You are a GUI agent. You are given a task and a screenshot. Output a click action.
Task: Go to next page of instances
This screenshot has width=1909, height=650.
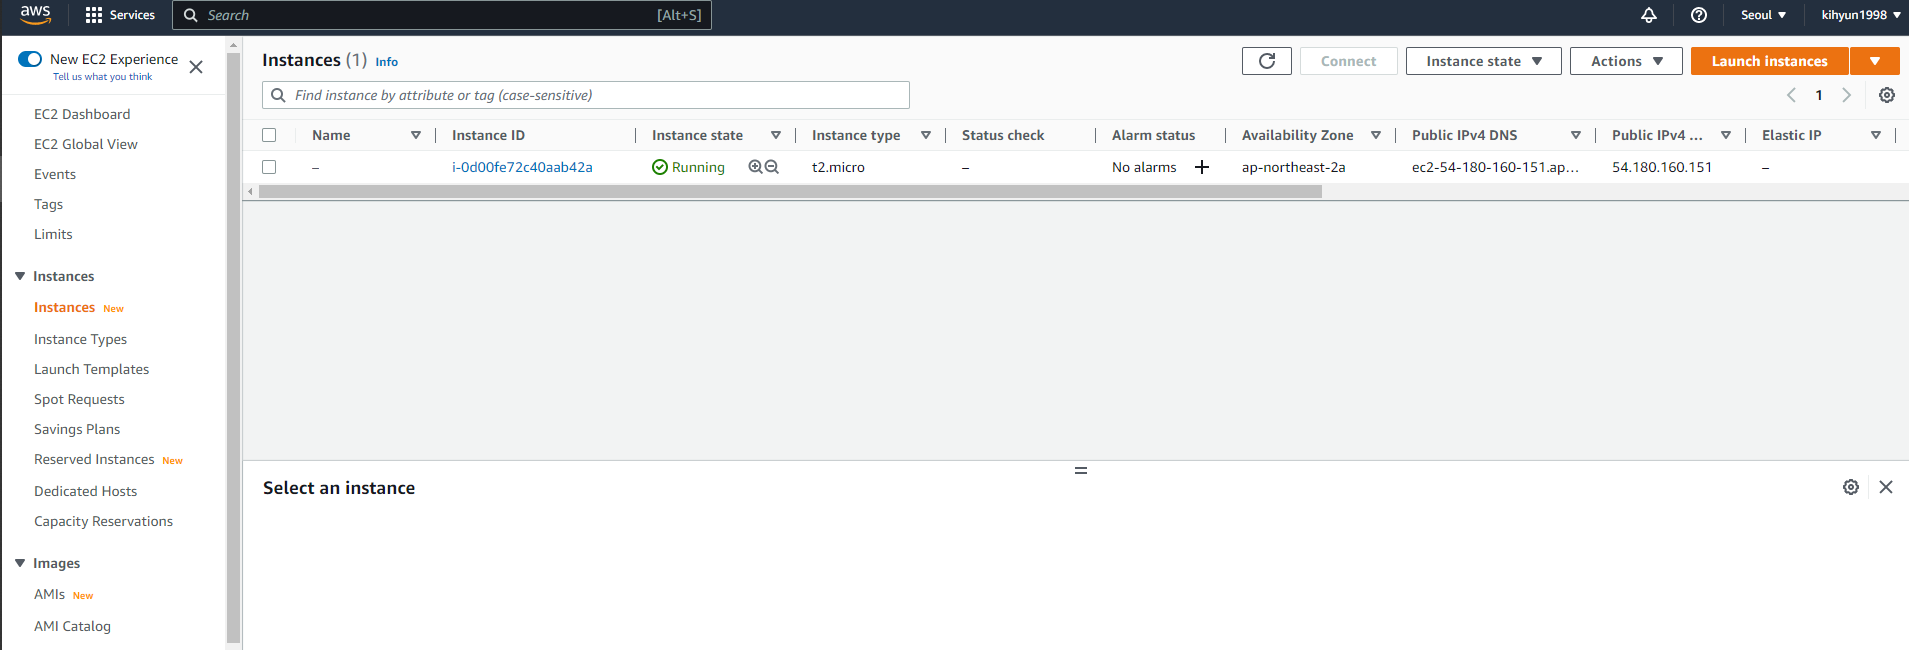point(1847,95)
